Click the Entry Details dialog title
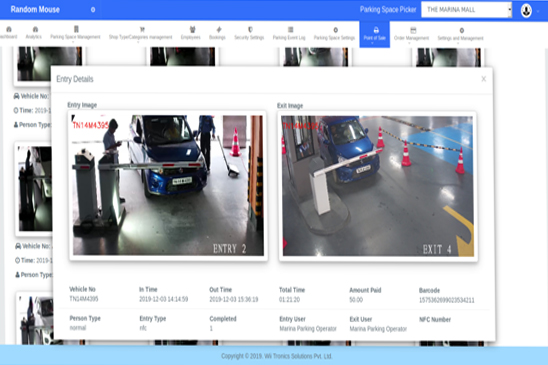 pos(75,79)
